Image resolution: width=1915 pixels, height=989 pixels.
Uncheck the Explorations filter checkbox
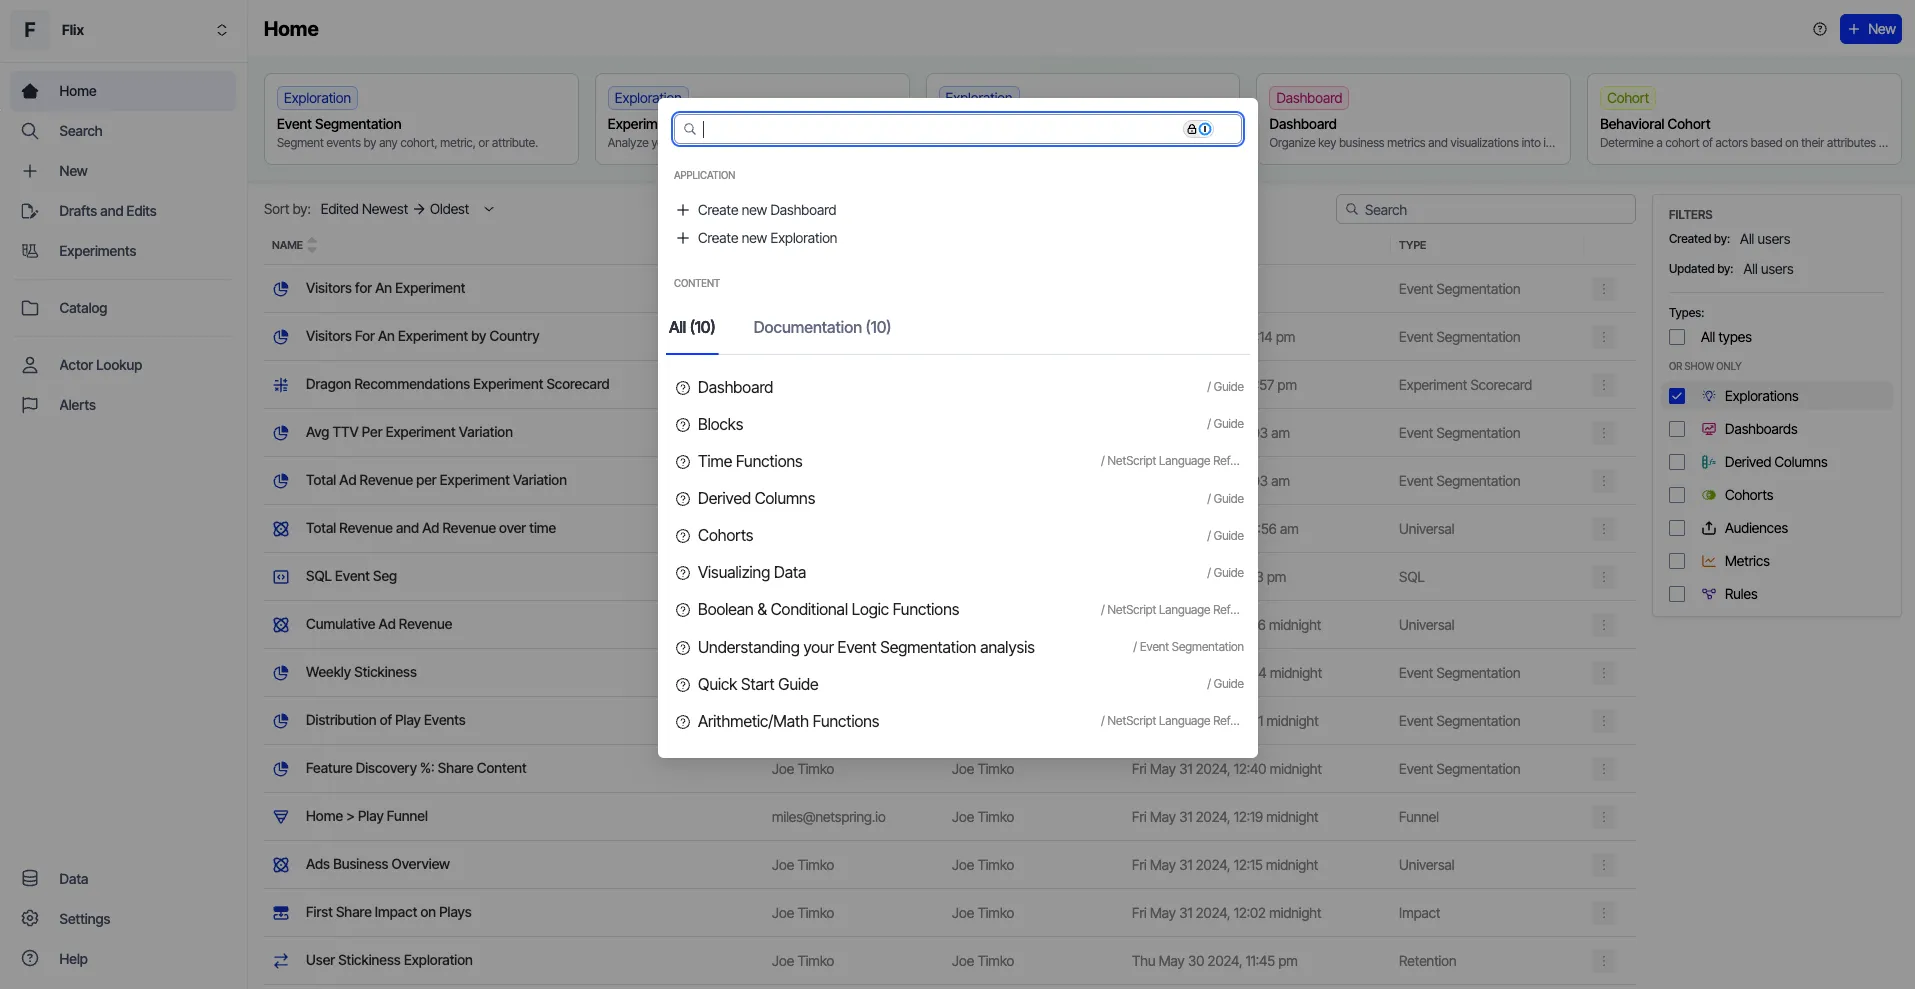[x=1677, y=396]
